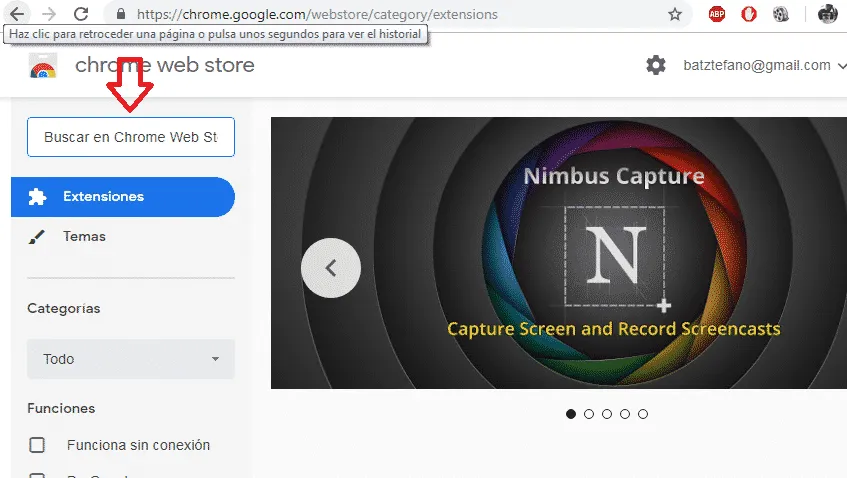
Task: Click the Extensiones puzzle piece icon
Action: coord(37,197)
